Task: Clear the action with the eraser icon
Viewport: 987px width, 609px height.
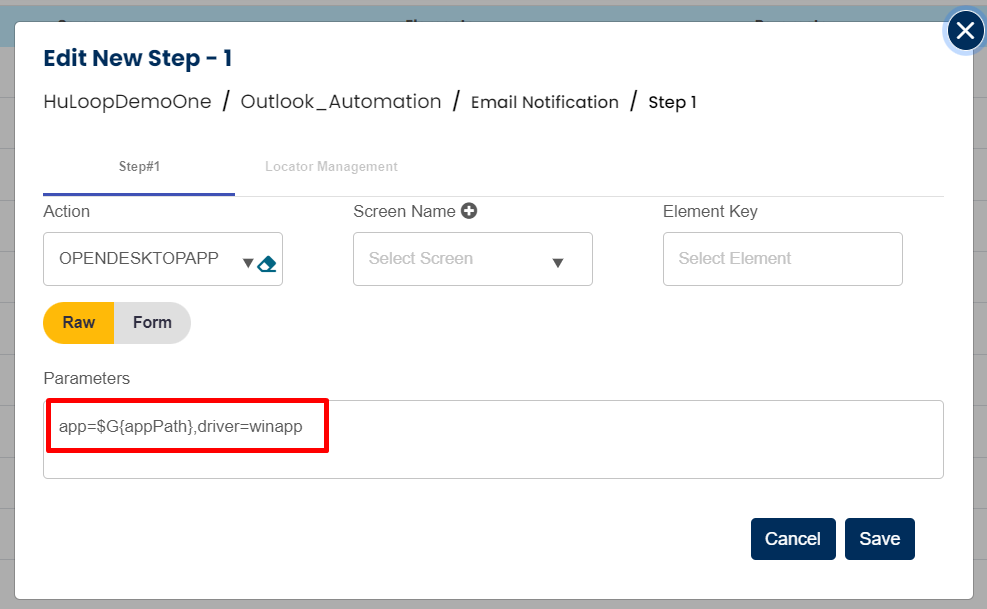Action: [x=266, y=264]
